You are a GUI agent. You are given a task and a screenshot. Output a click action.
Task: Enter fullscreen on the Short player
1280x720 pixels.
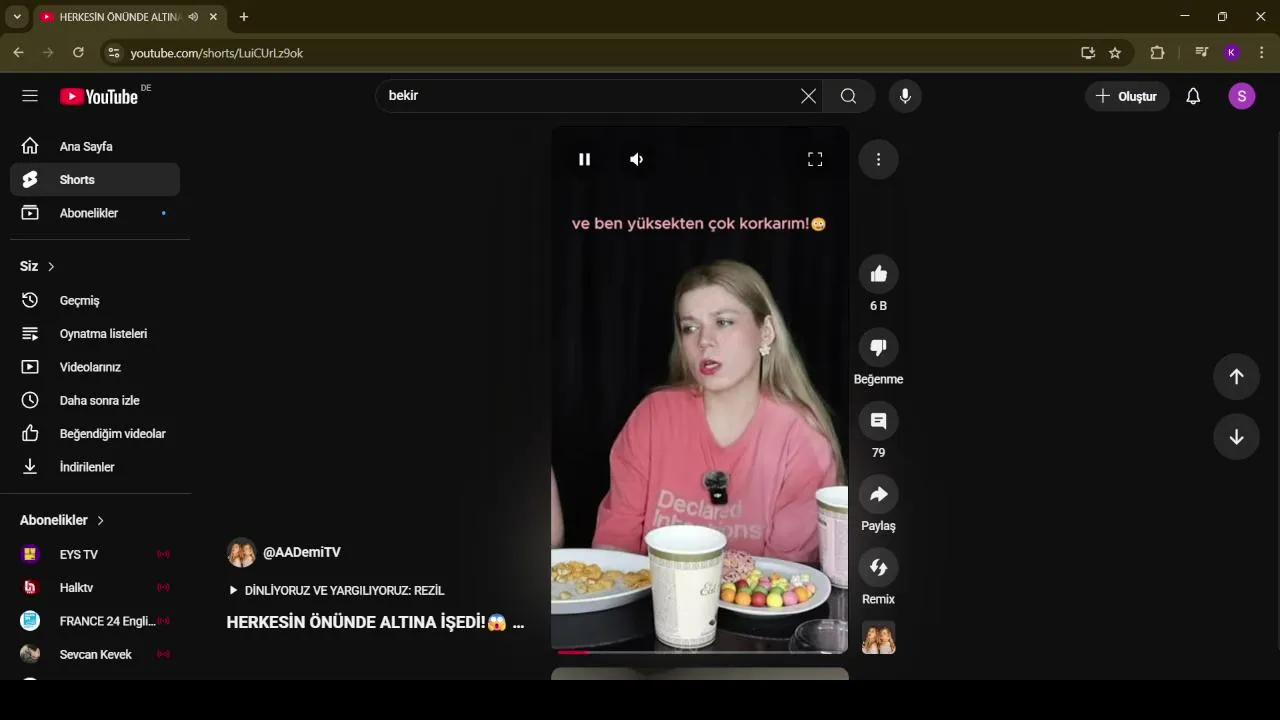point(815,159)
